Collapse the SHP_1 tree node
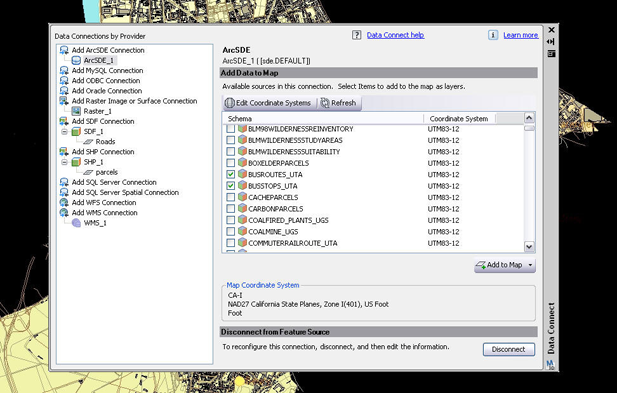Viewport: 617px width, 393px height. pos(65,162)
